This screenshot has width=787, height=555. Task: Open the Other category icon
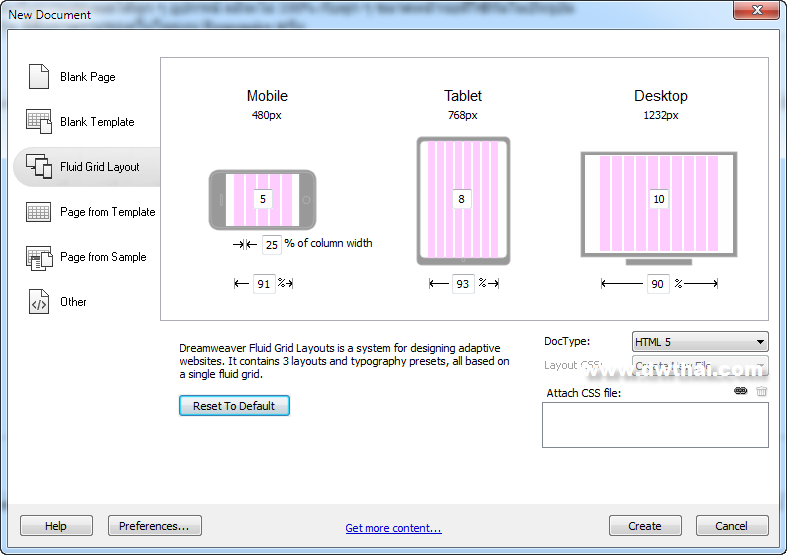point(39,302)
